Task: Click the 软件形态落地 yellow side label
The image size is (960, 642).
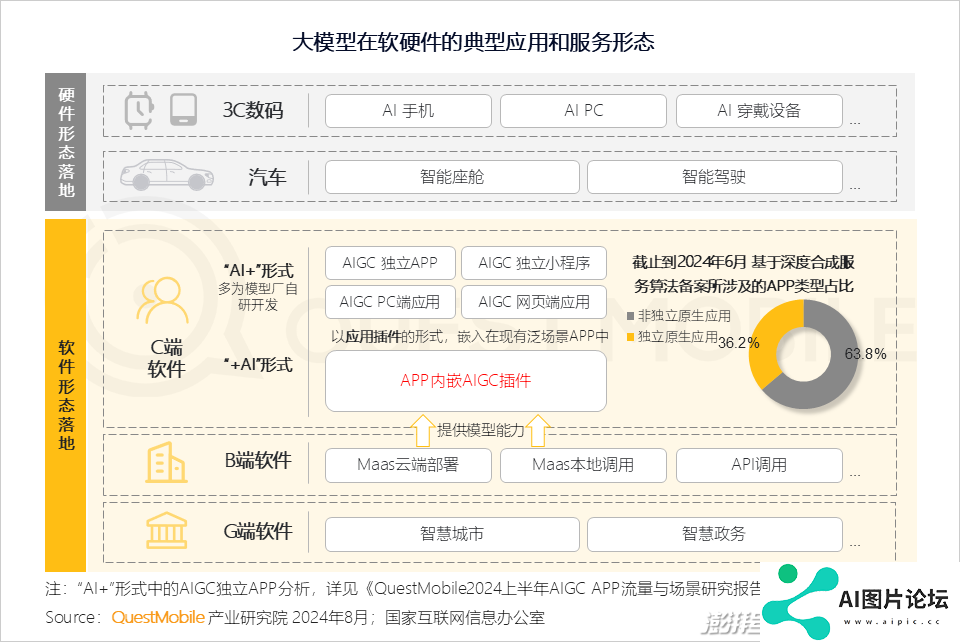Action: pyautogui.click(x=66, y=395)
